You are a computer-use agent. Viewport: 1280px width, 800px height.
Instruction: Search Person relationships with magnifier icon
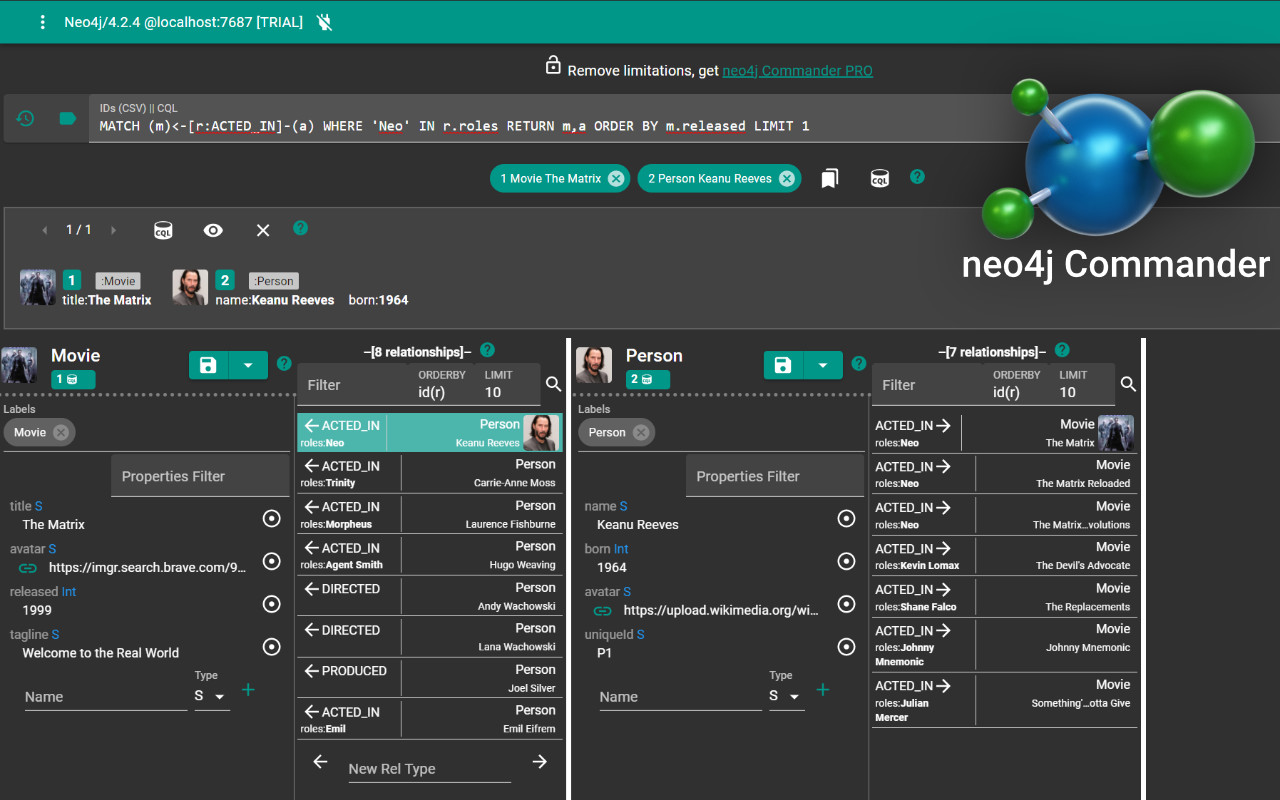1128,384
